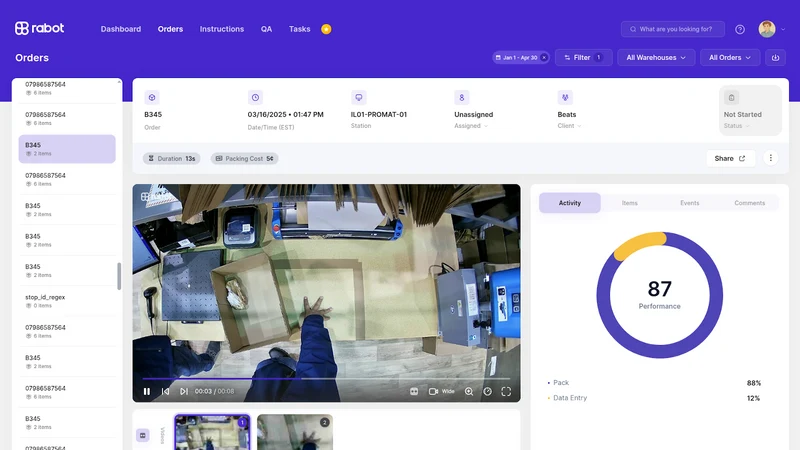Skip to next video clip
This screenshot has width=800, height=450.
pos(184,391)
